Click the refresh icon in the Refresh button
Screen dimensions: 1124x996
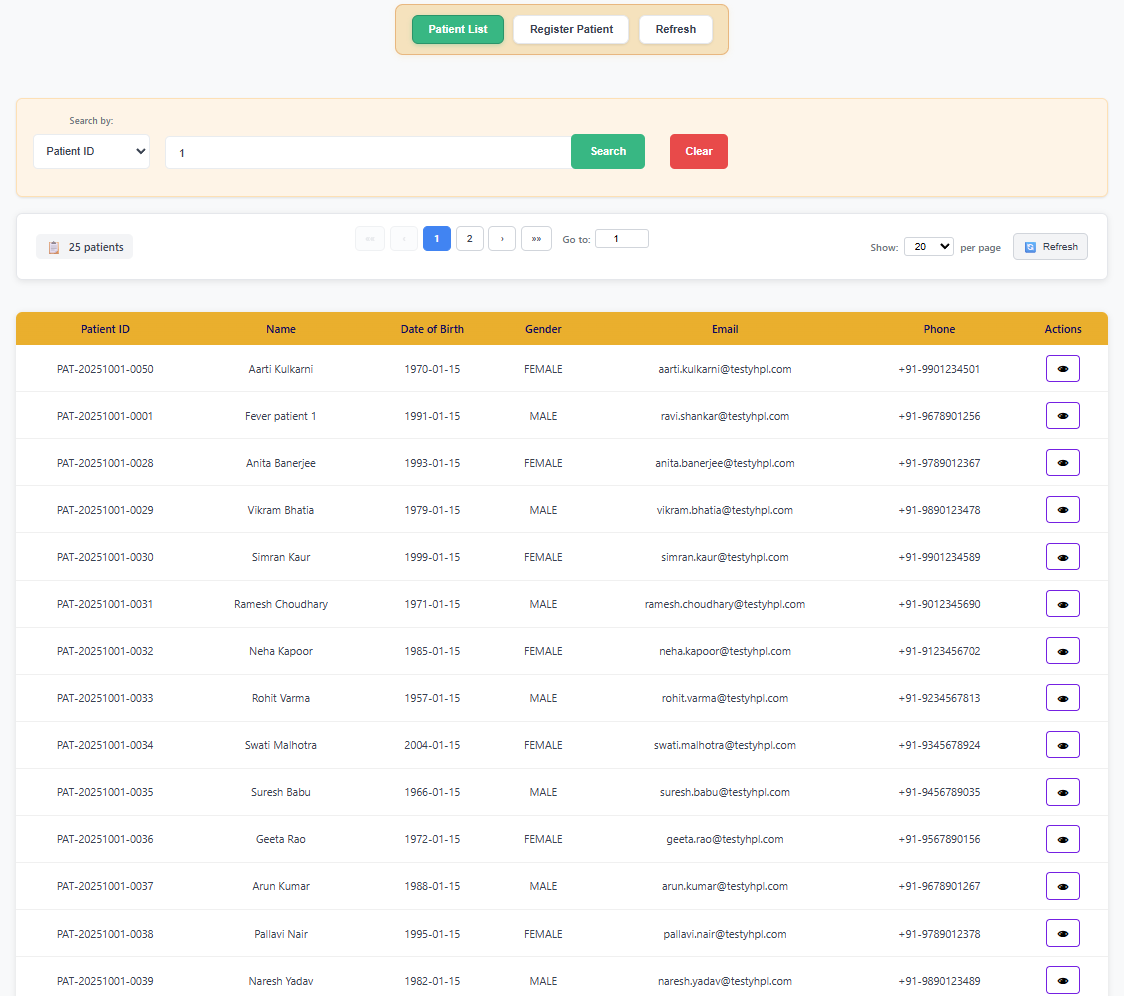click(1031, 246)
